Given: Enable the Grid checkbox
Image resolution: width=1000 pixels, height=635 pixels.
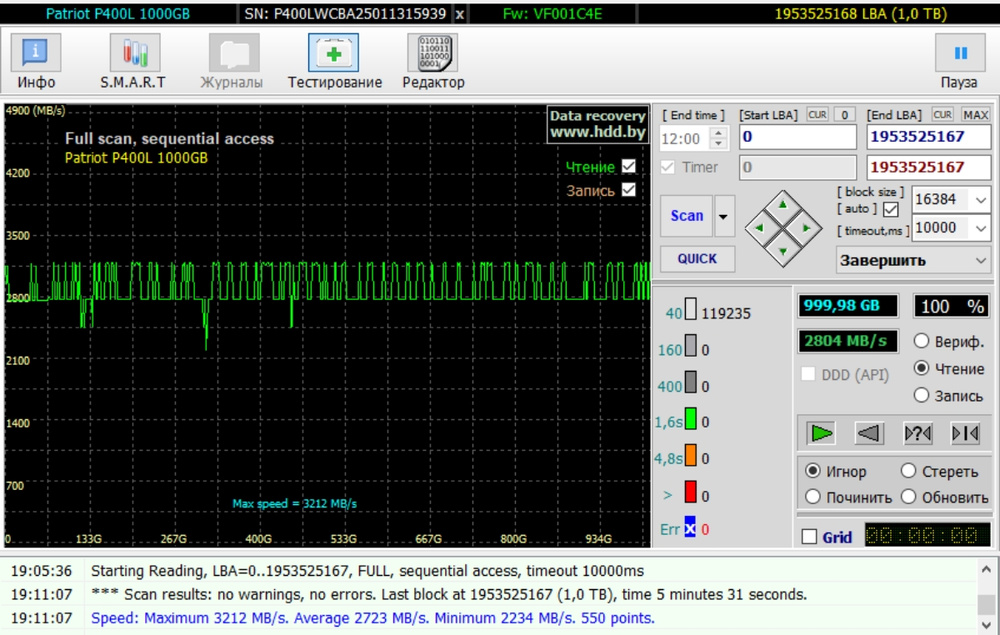Looking at the screenshot, I should pyautogui.click(x=810, y=537).
